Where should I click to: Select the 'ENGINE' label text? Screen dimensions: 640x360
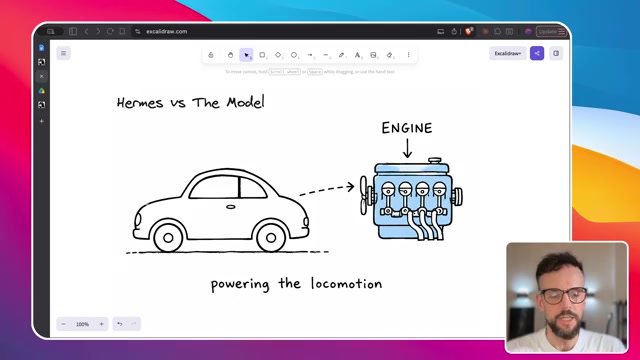(407, 128)
